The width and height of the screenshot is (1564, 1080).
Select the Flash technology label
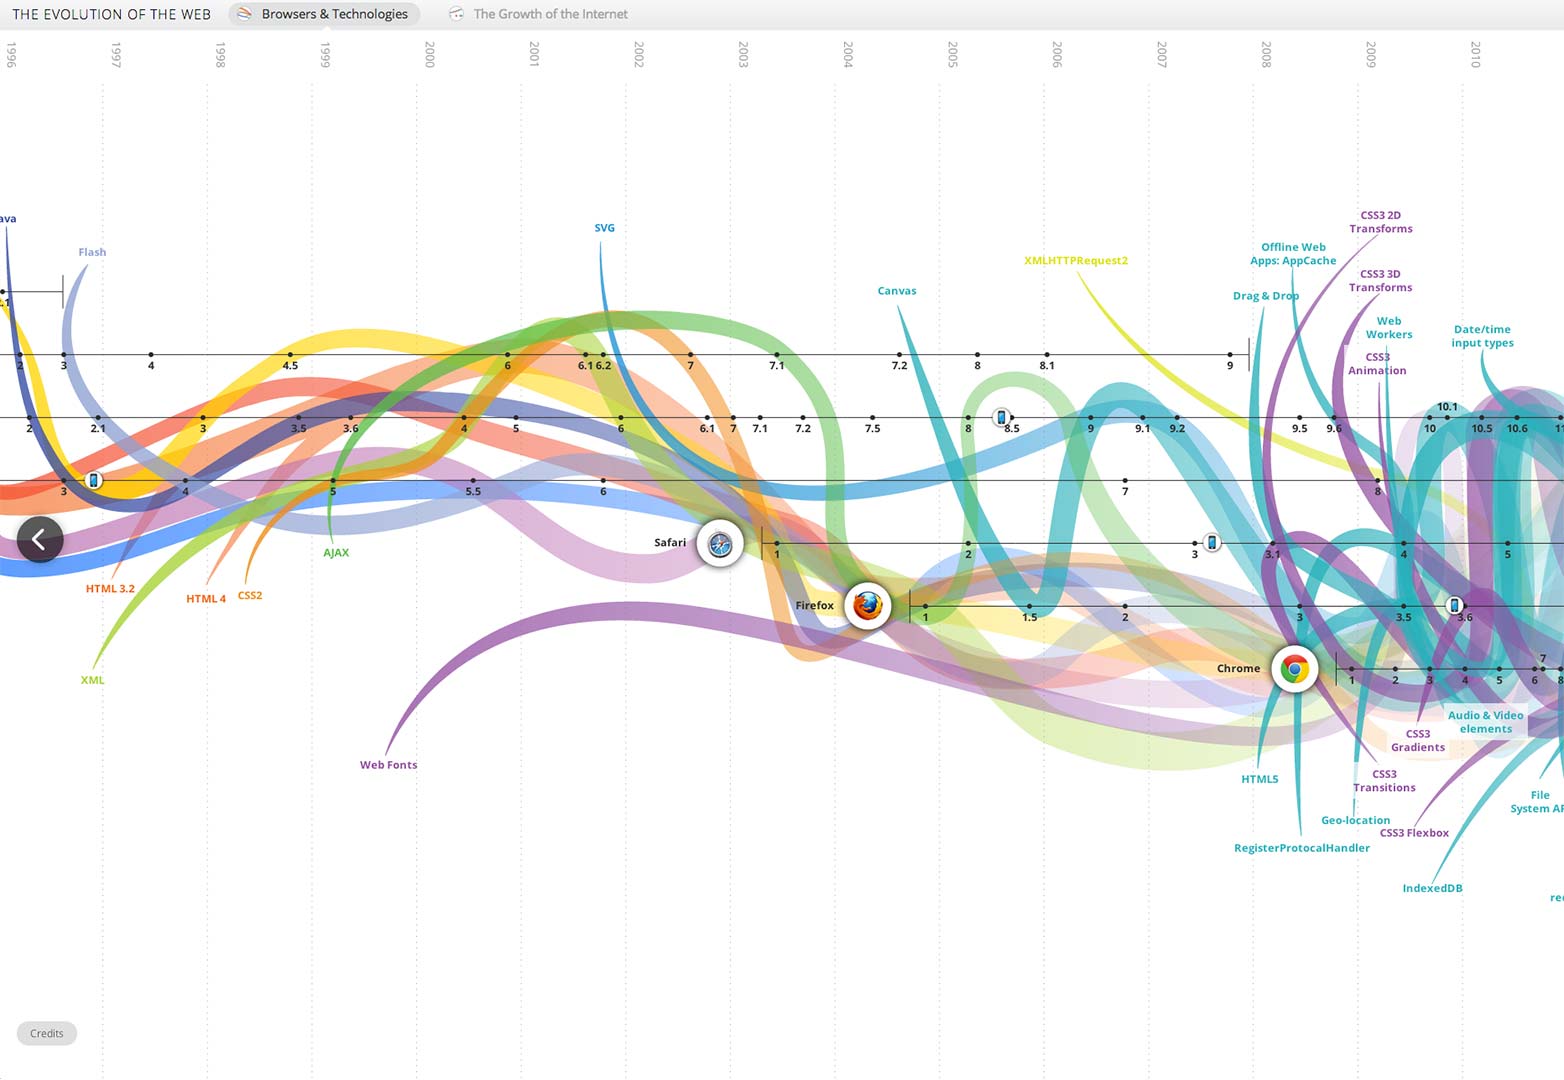click(92, 252)
